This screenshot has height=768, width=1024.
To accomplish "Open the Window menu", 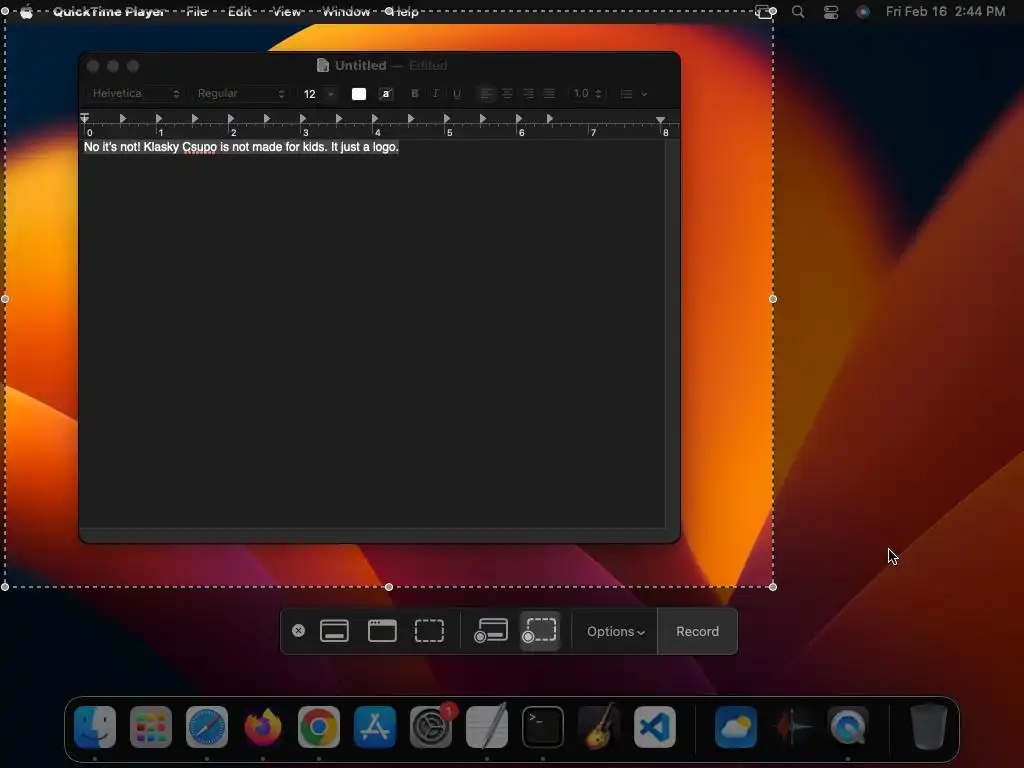I will 346,11.
